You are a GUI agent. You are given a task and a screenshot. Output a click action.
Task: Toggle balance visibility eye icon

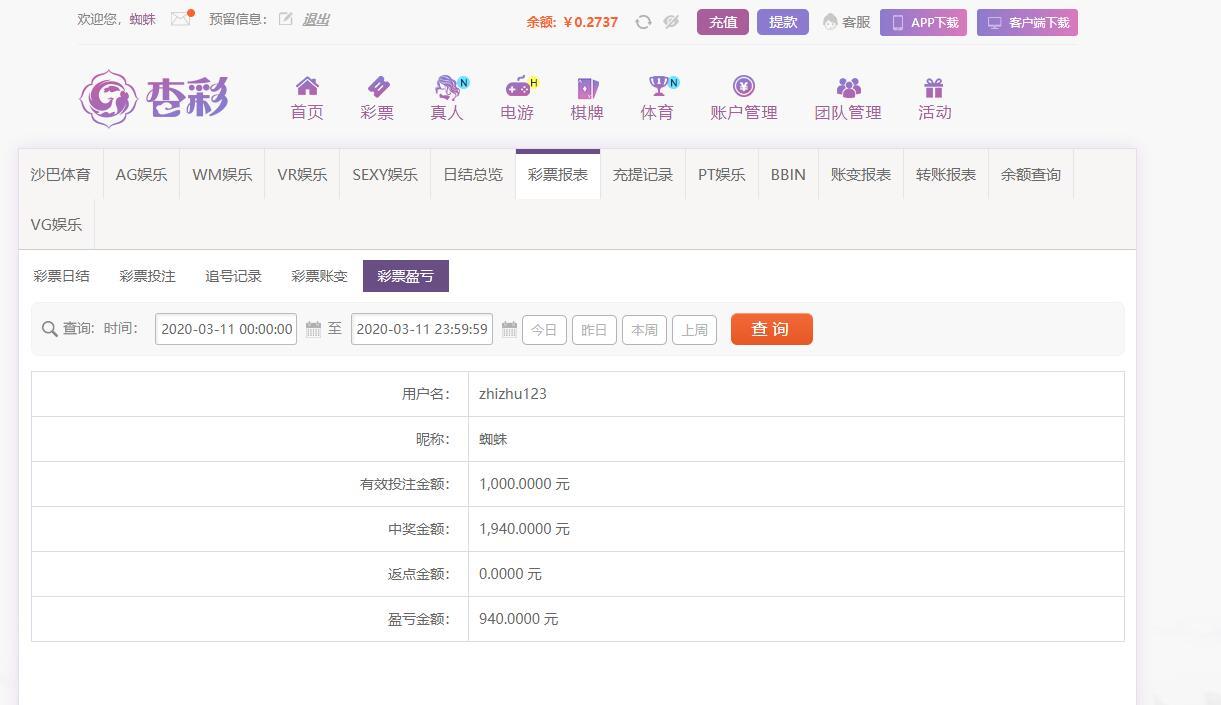[671, 22]
